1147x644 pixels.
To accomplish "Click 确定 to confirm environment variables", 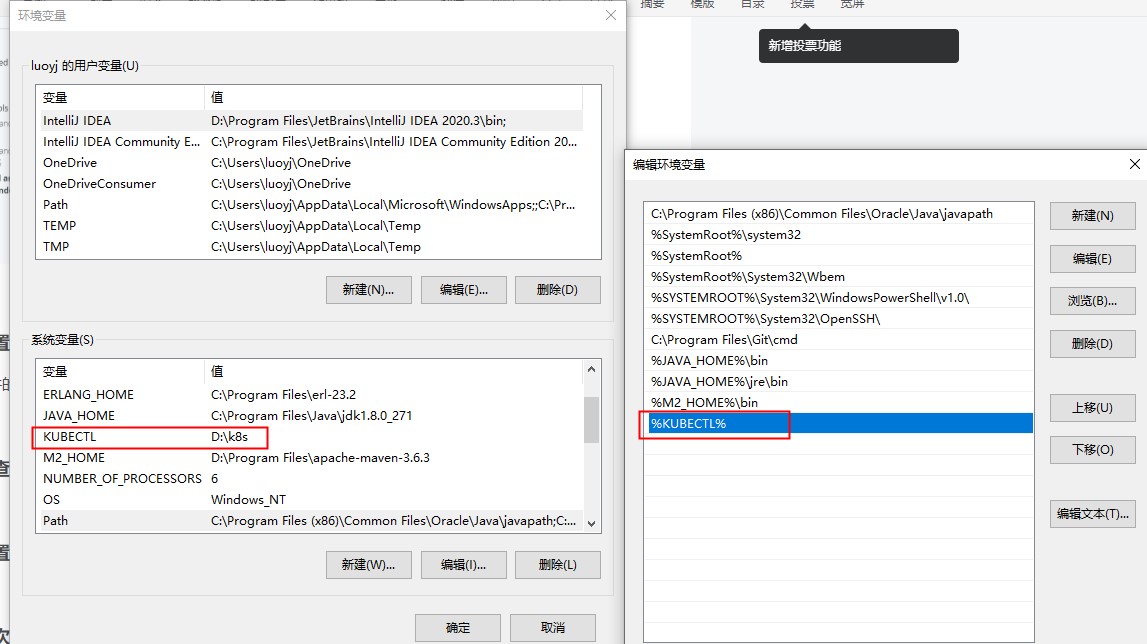I will [457, 628].
